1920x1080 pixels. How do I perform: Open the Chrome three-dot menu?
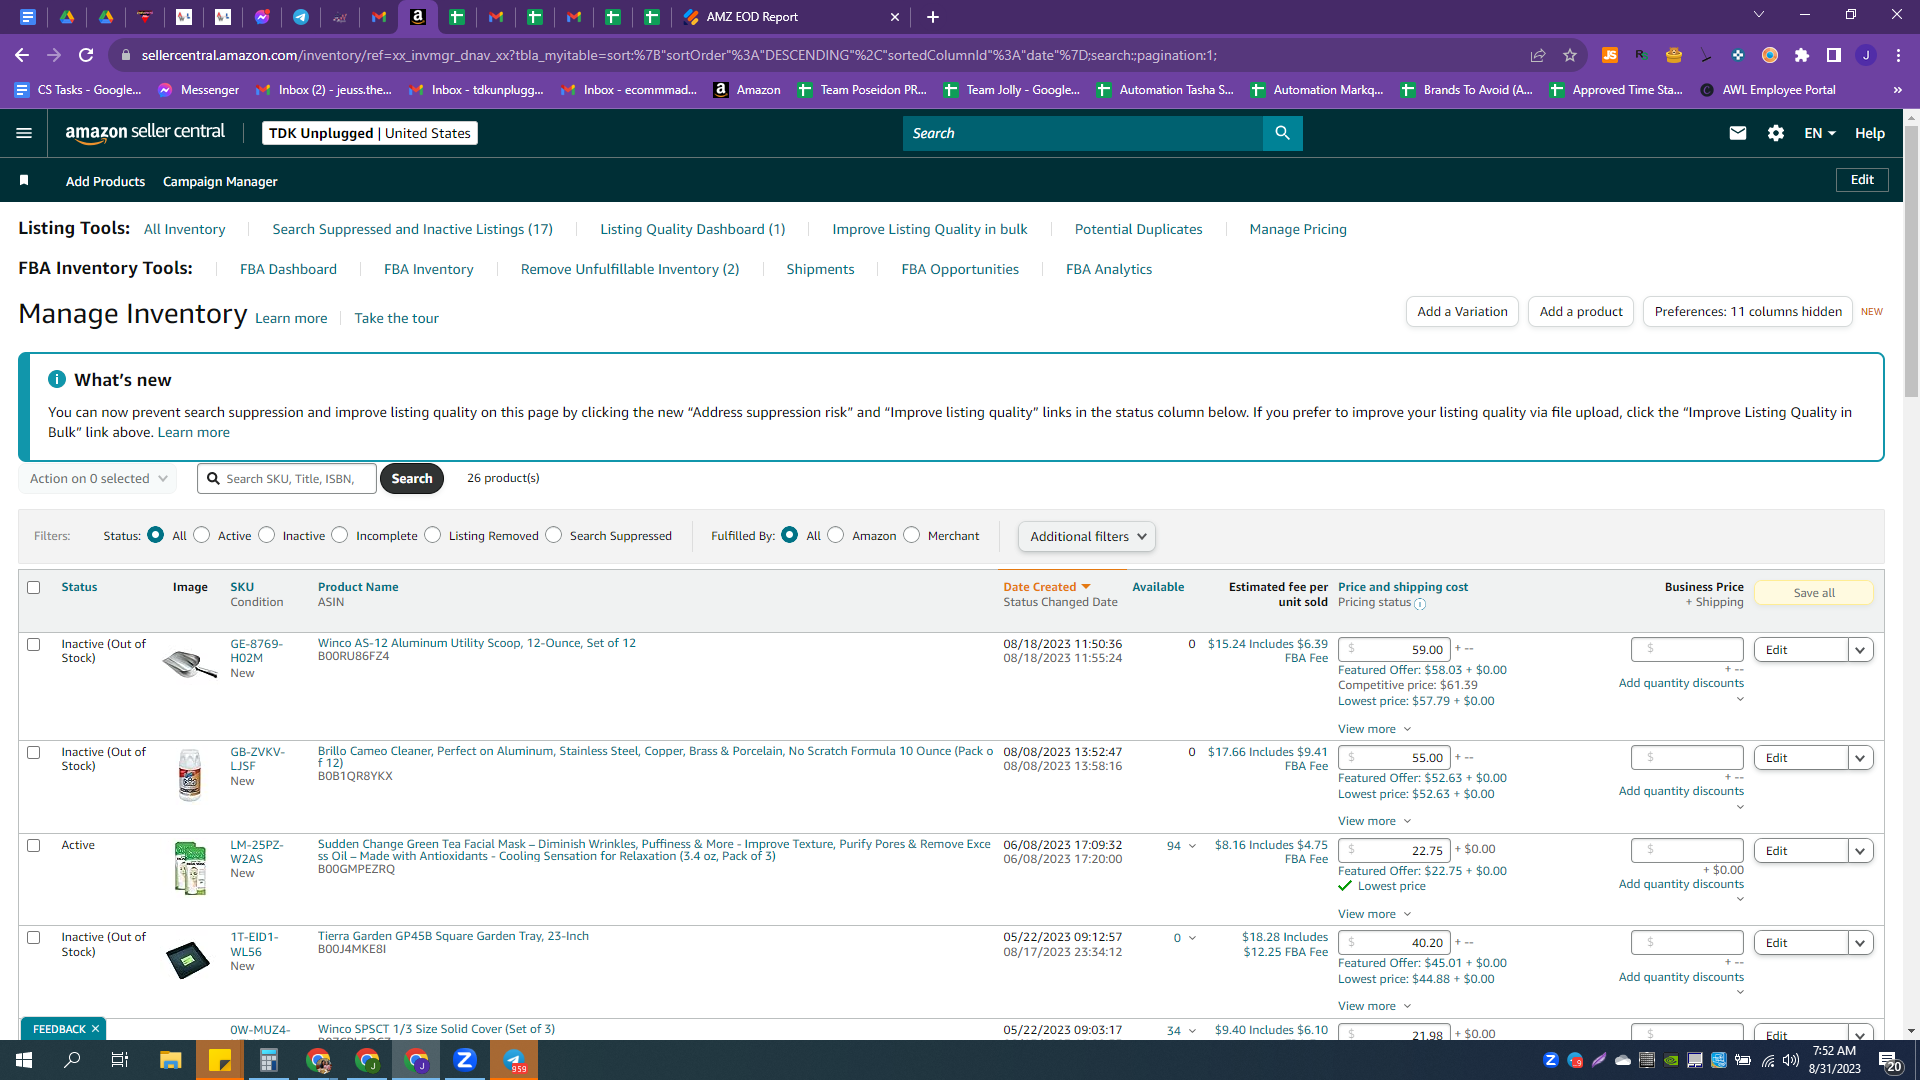pyautogui.click(x=1898, y=55)
